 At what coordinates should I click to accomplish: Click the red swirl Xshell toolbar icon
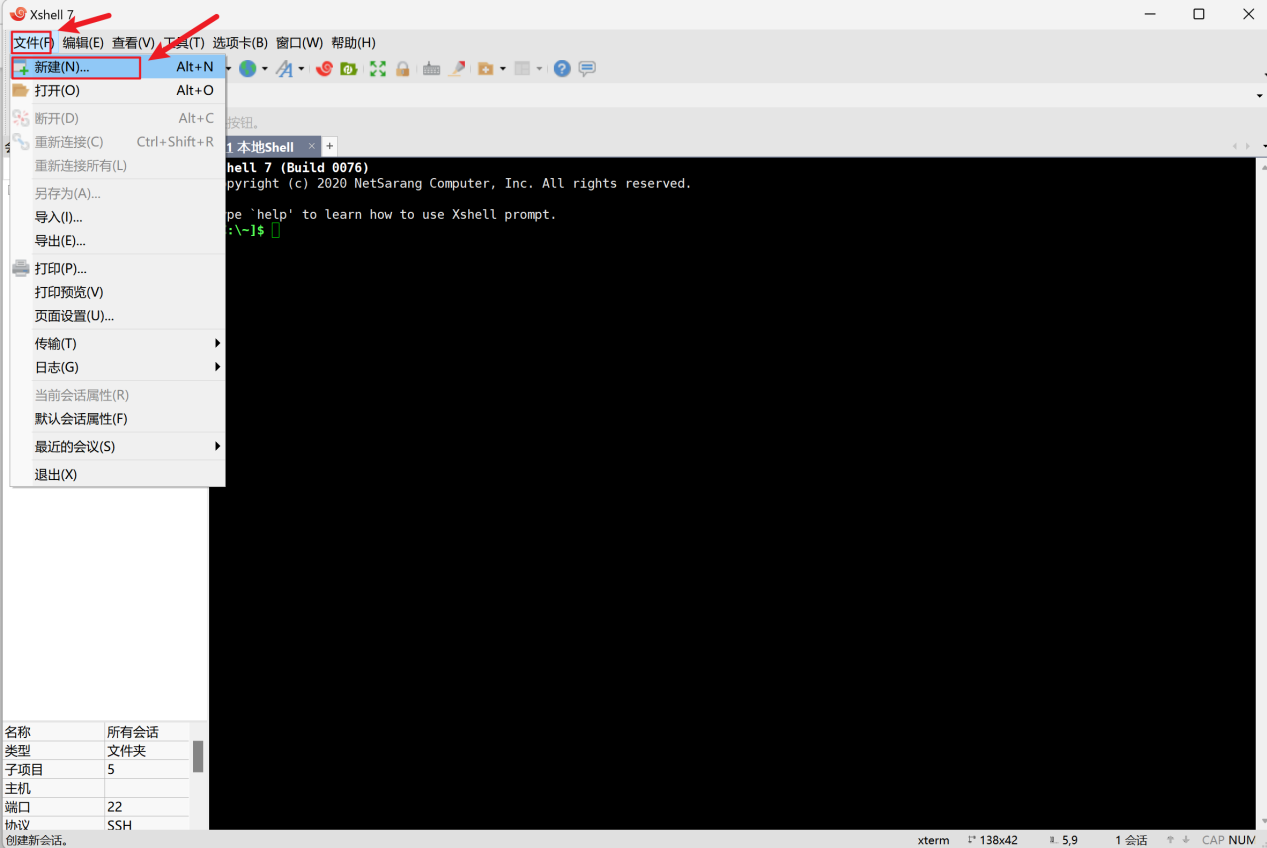point(324,68)
